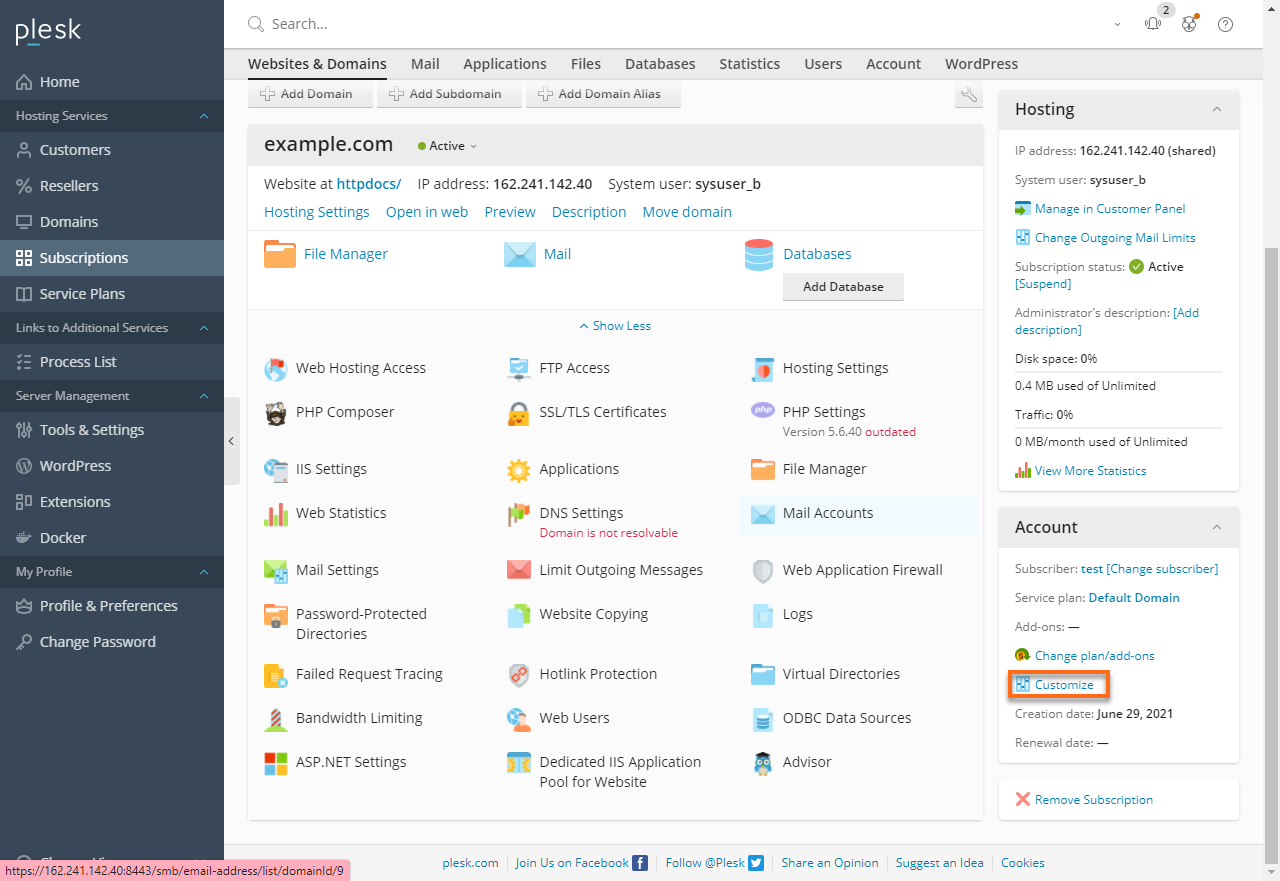
Task: Collapse the Hosting panel
Action: point(1216,110)
